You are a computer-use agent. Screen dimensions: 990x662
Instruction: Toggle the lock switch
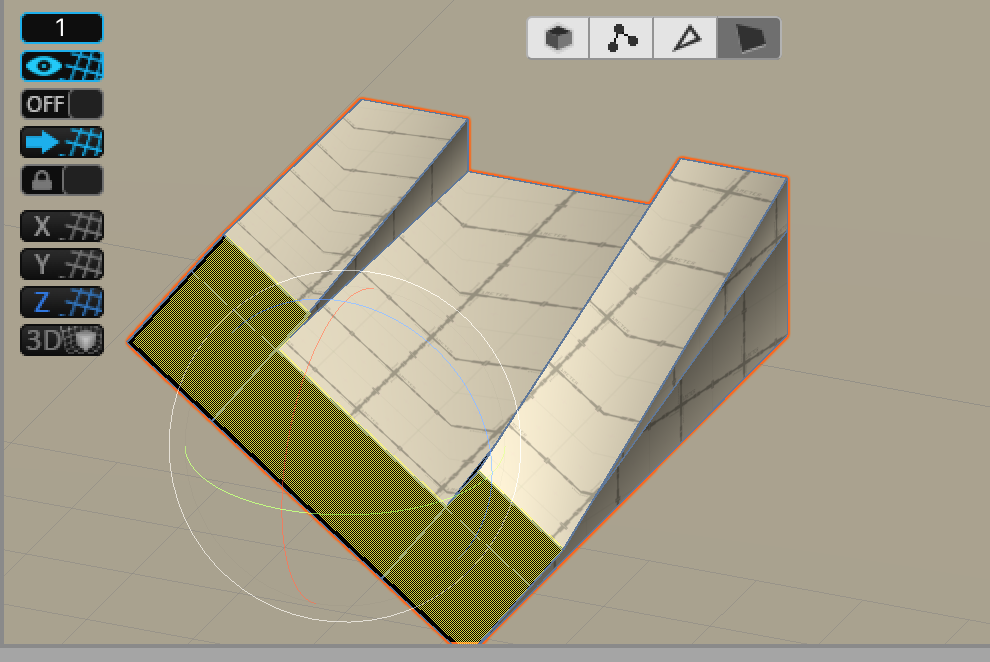62,180
